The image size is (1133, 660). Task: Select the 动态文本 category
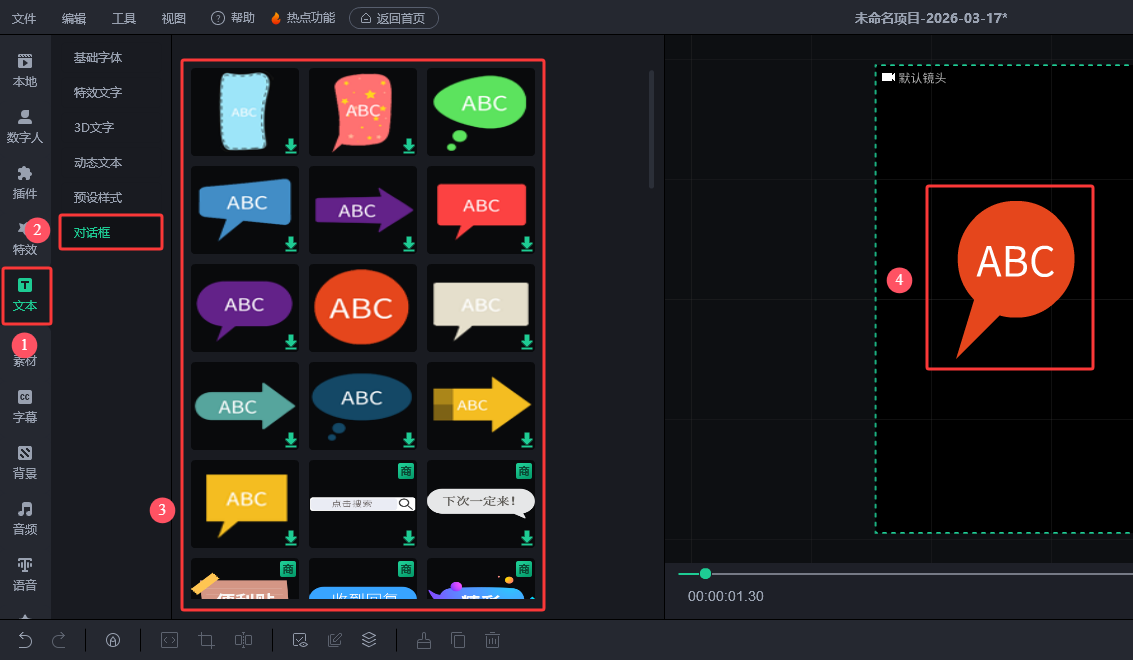pos(98,162)
